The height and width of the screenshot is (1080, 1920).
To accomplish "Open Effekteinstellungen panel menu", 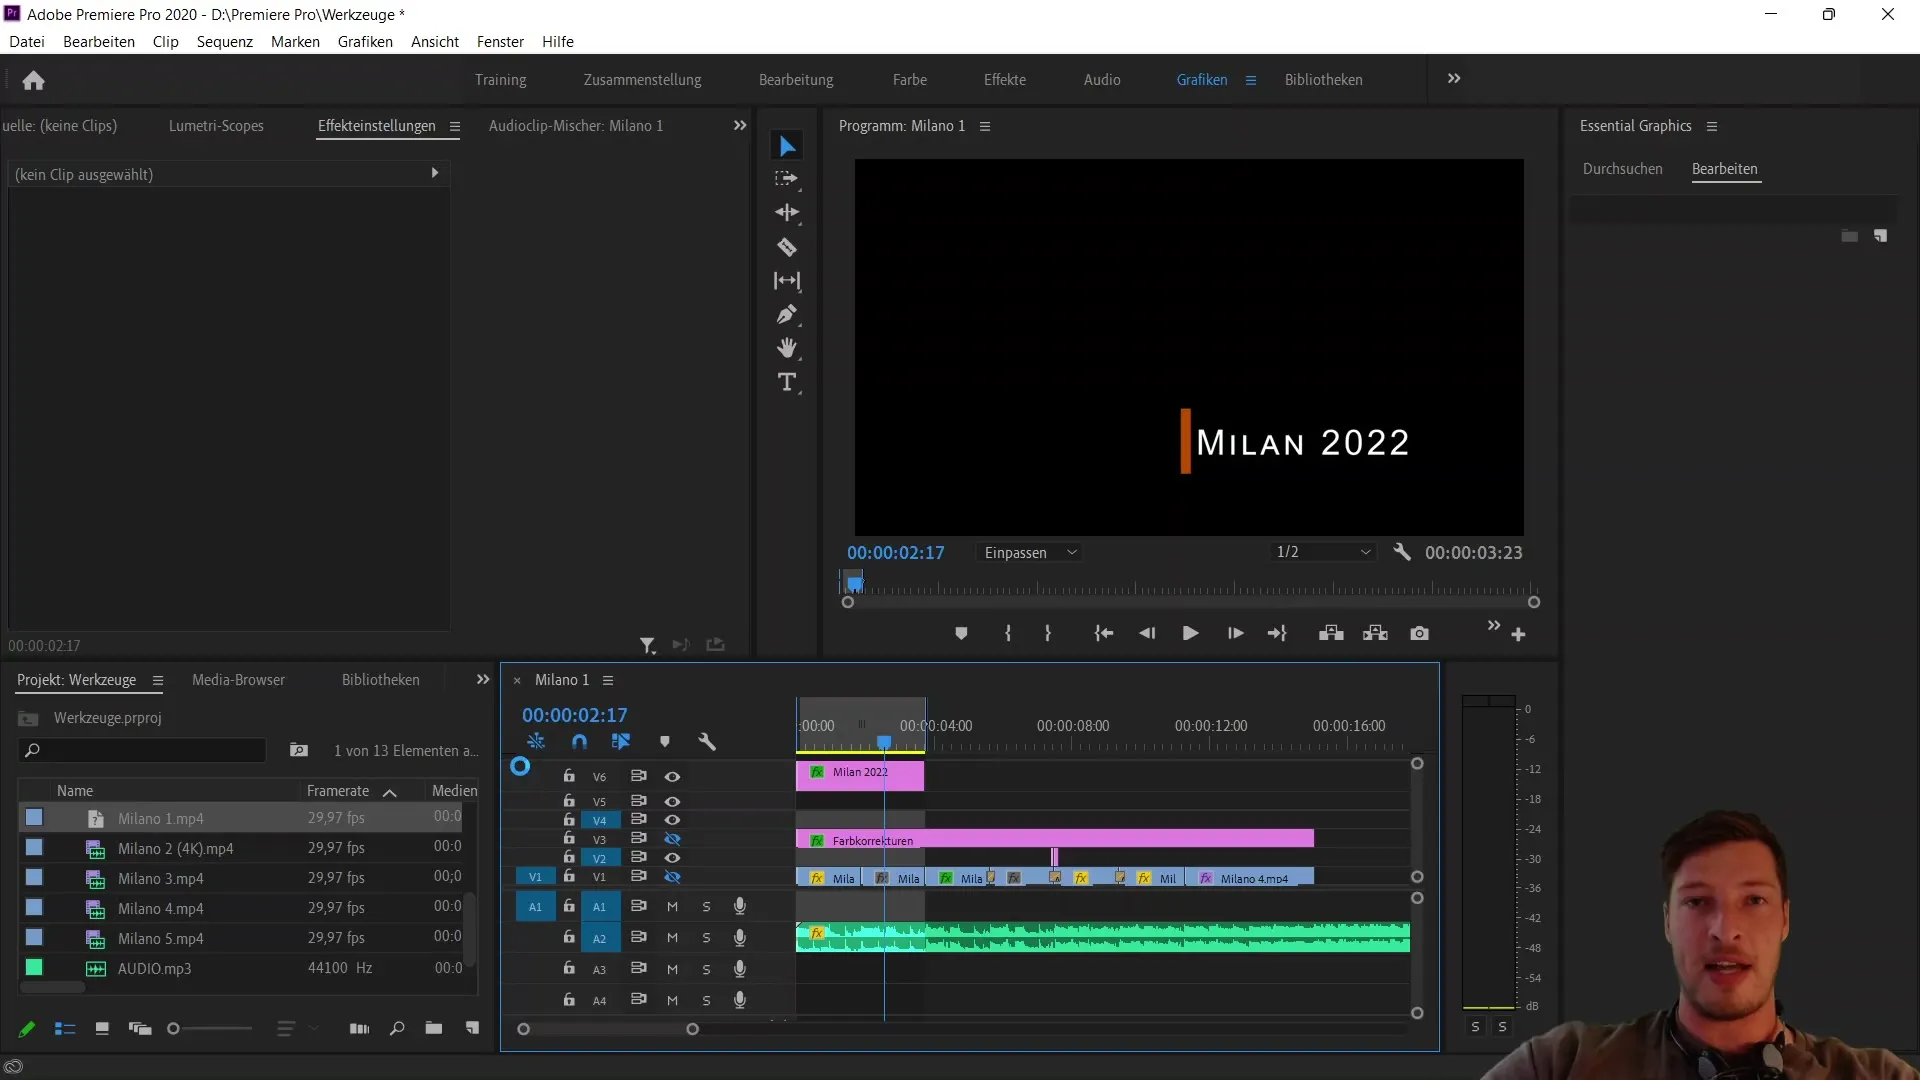I will pyautogui.click(x=455, y=126).
